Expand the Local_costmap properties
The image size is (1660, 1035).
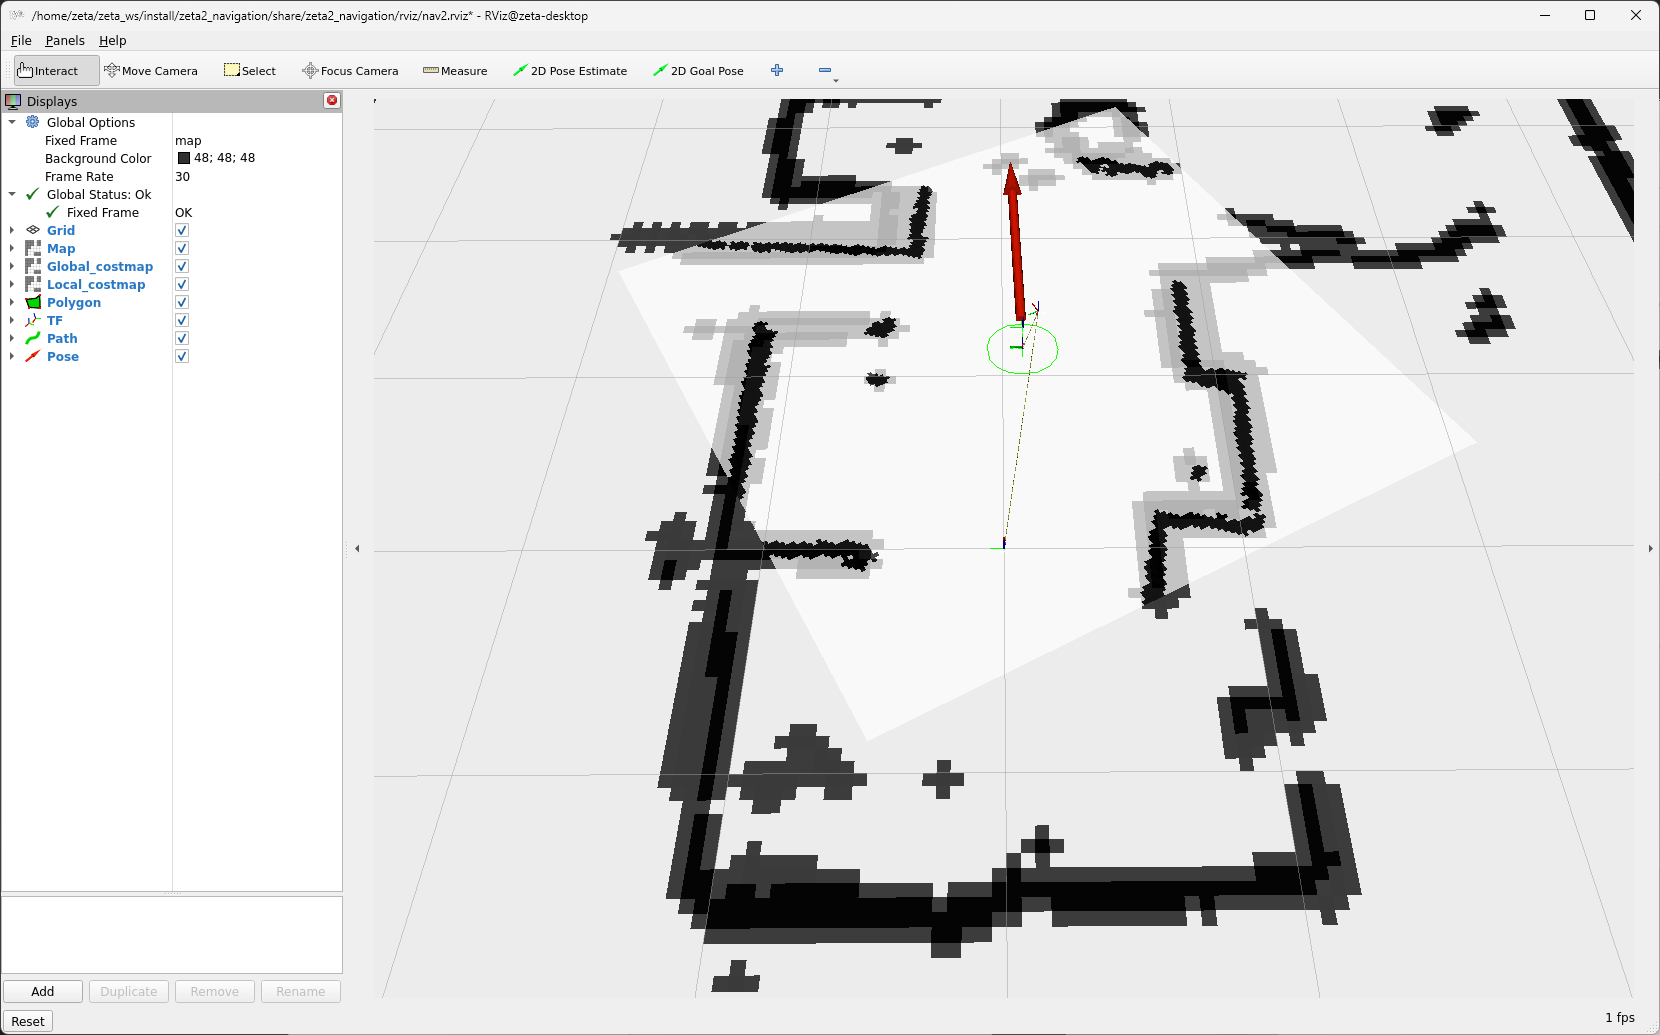[x=12, y=284]
